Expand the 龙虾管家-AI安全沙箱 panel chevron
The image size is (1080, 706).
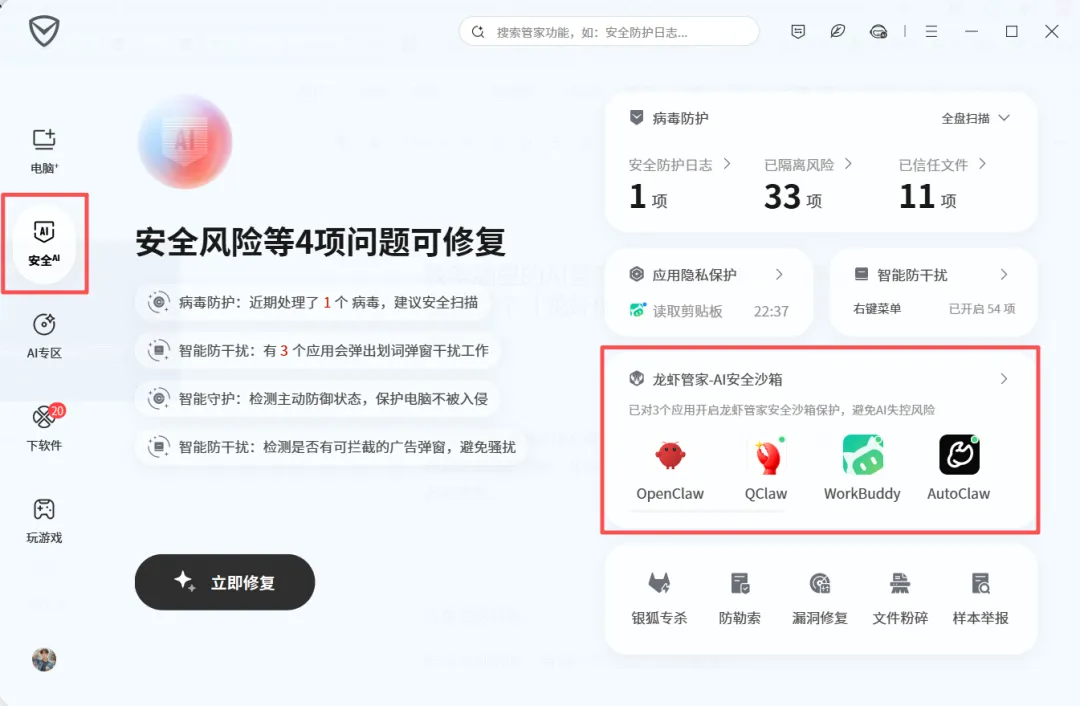click(x=1004, y=379)
